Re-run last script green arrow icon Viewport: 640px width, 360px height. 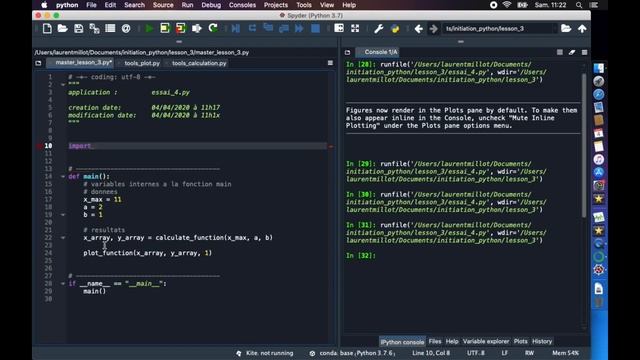coord(213,29)
